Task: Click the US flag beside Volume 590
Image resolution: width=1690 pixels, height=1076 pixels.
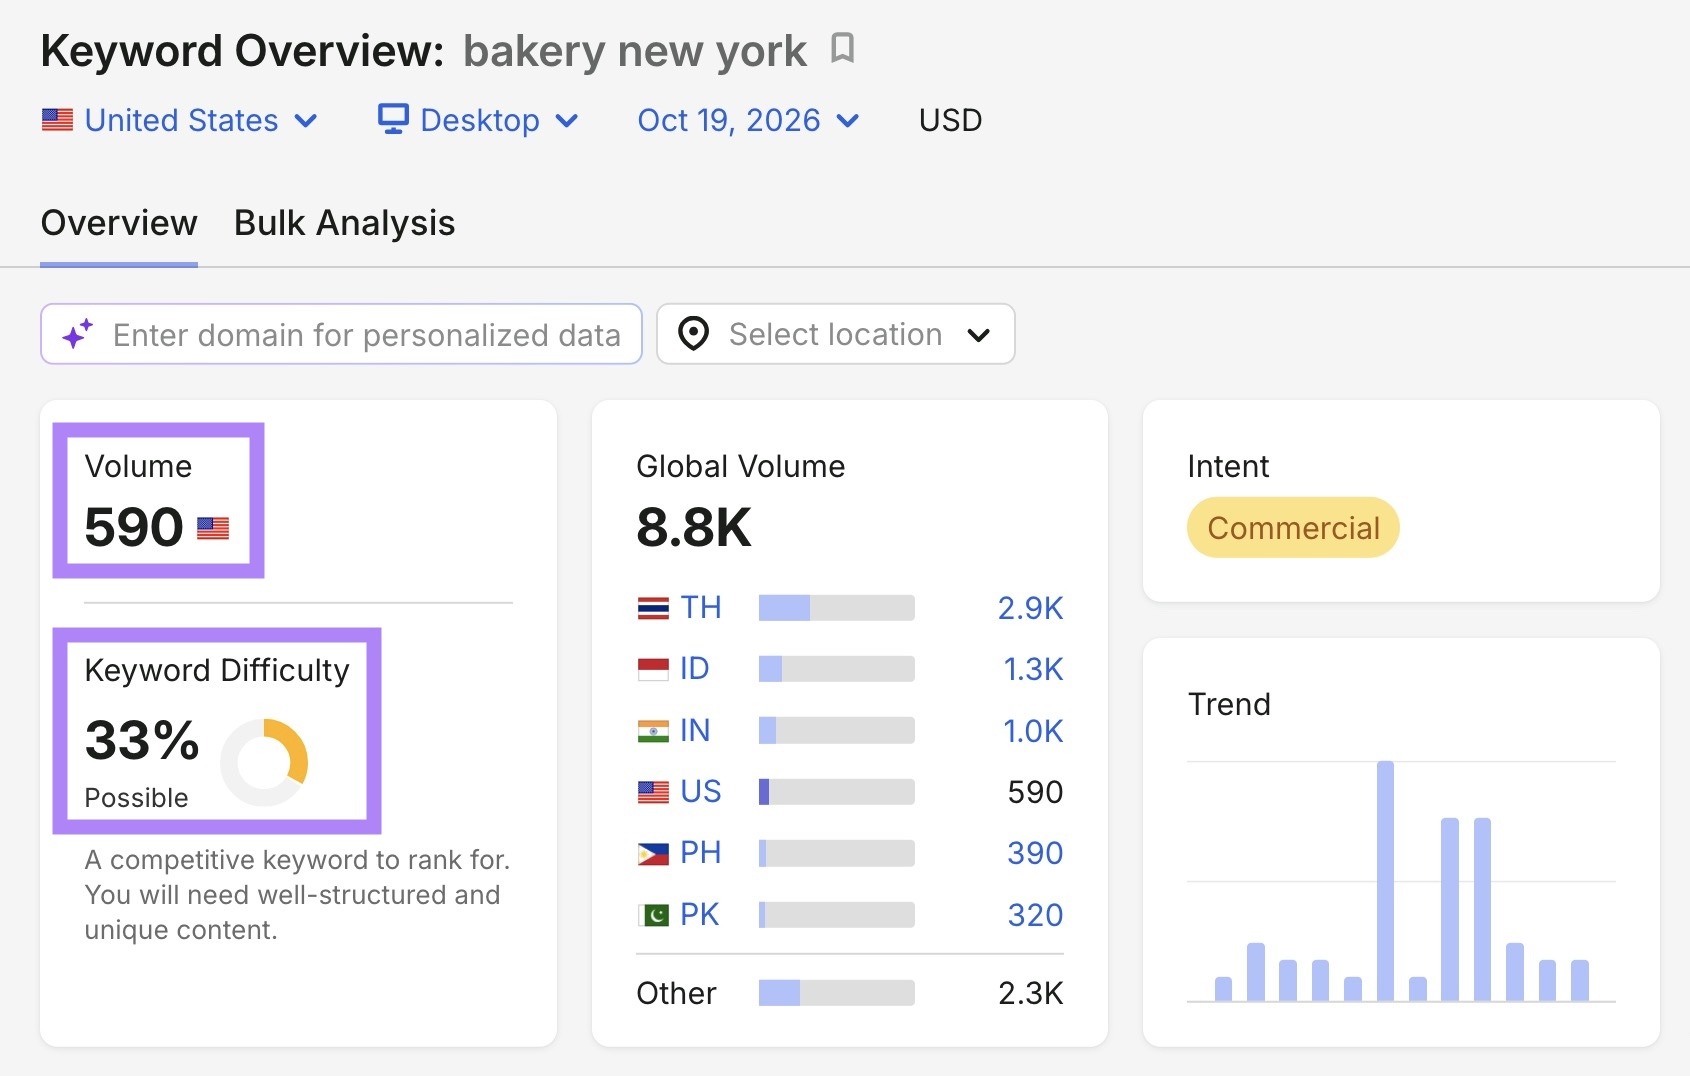Action: click(x=213, y=528)
